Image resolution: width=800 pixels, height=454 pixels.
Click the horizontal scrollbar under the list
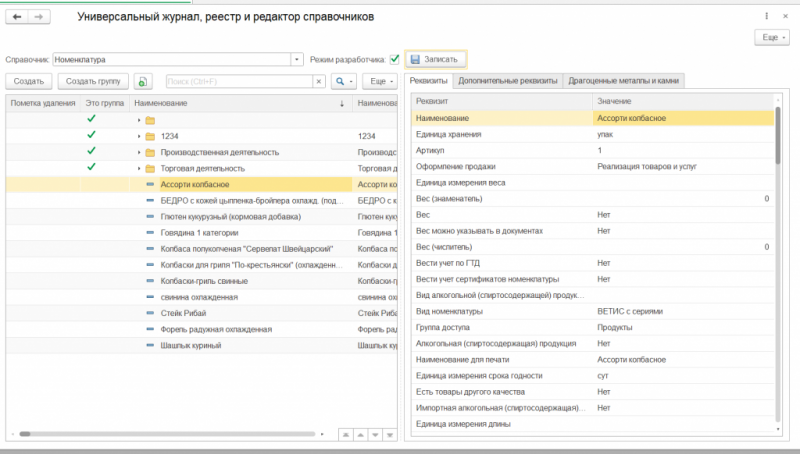pos(168,434)
